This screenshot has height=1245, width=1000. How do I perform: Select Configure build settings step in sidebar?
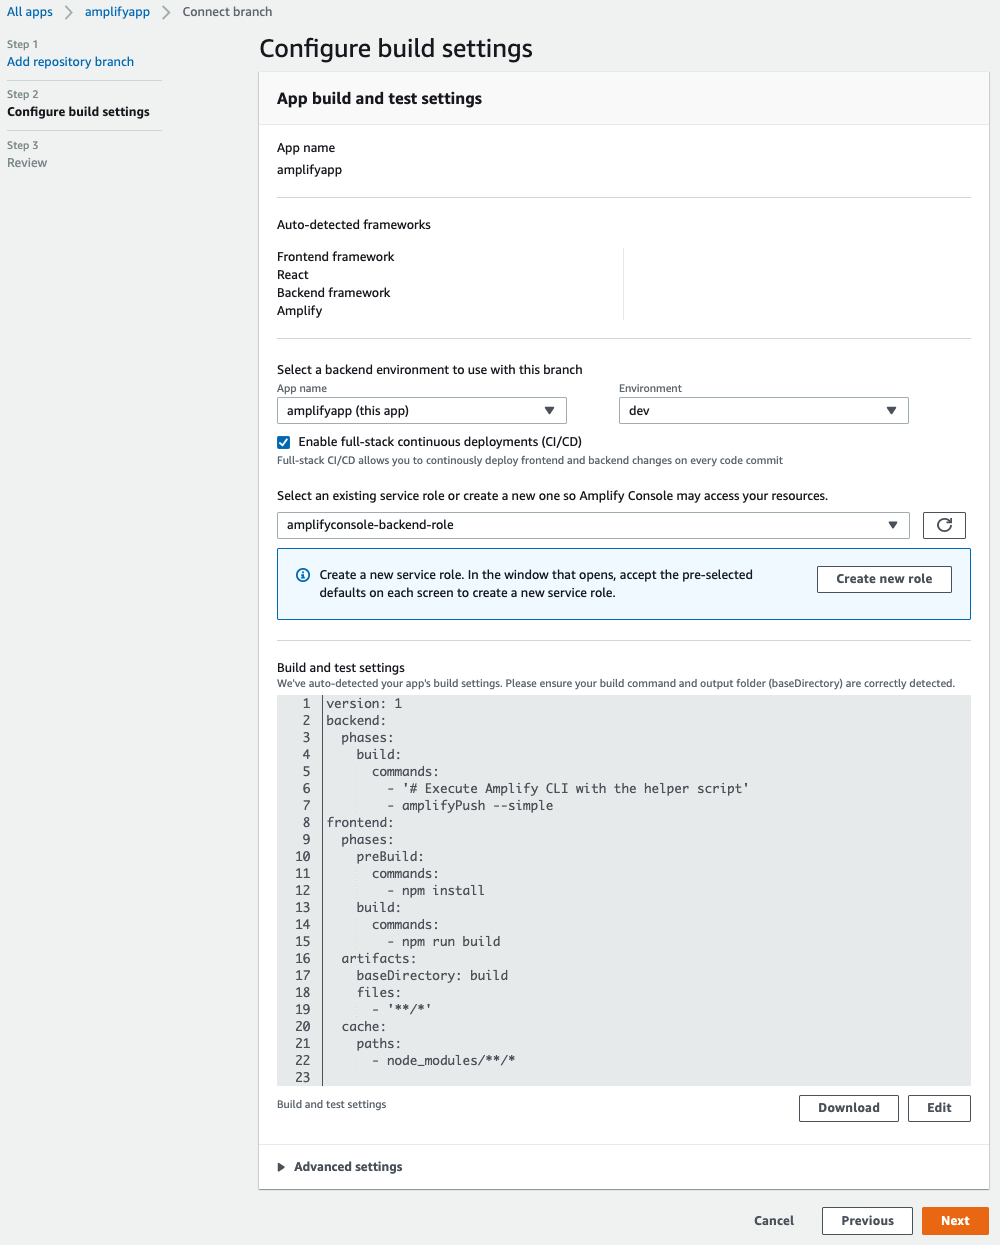point(78,112)
